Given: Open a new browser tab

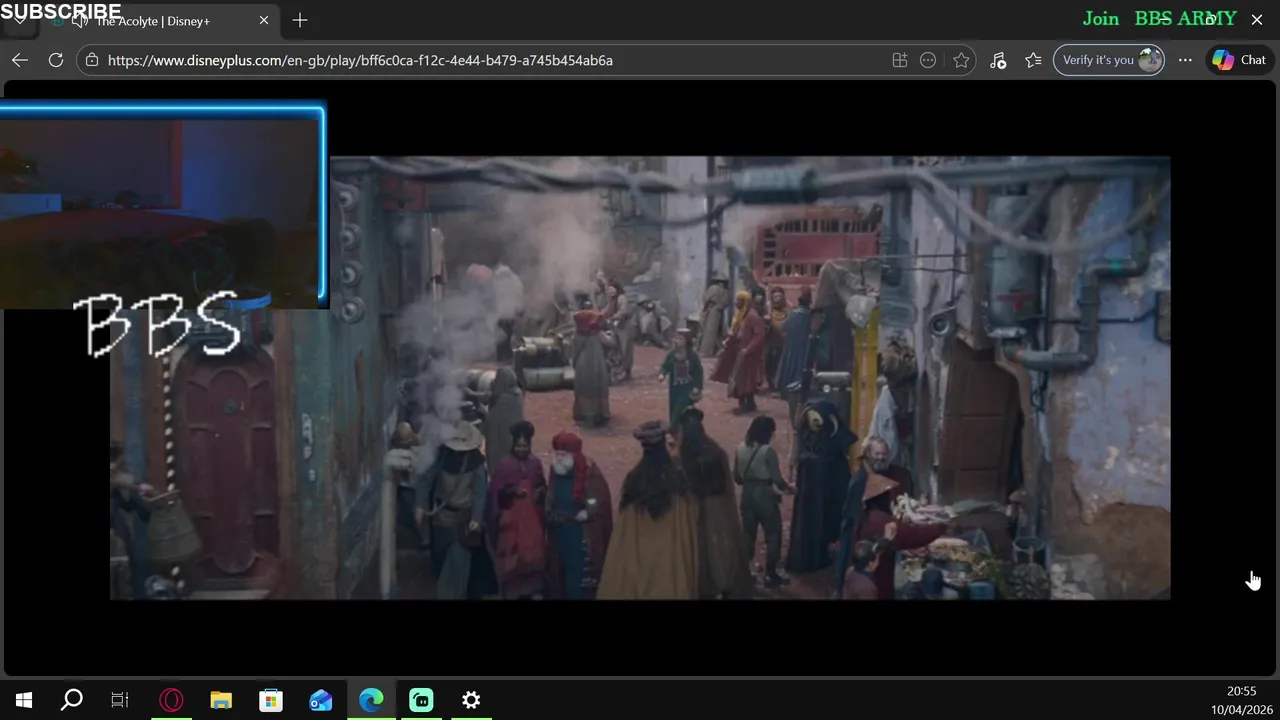Looking at the screenshot, I should [300, 20].
